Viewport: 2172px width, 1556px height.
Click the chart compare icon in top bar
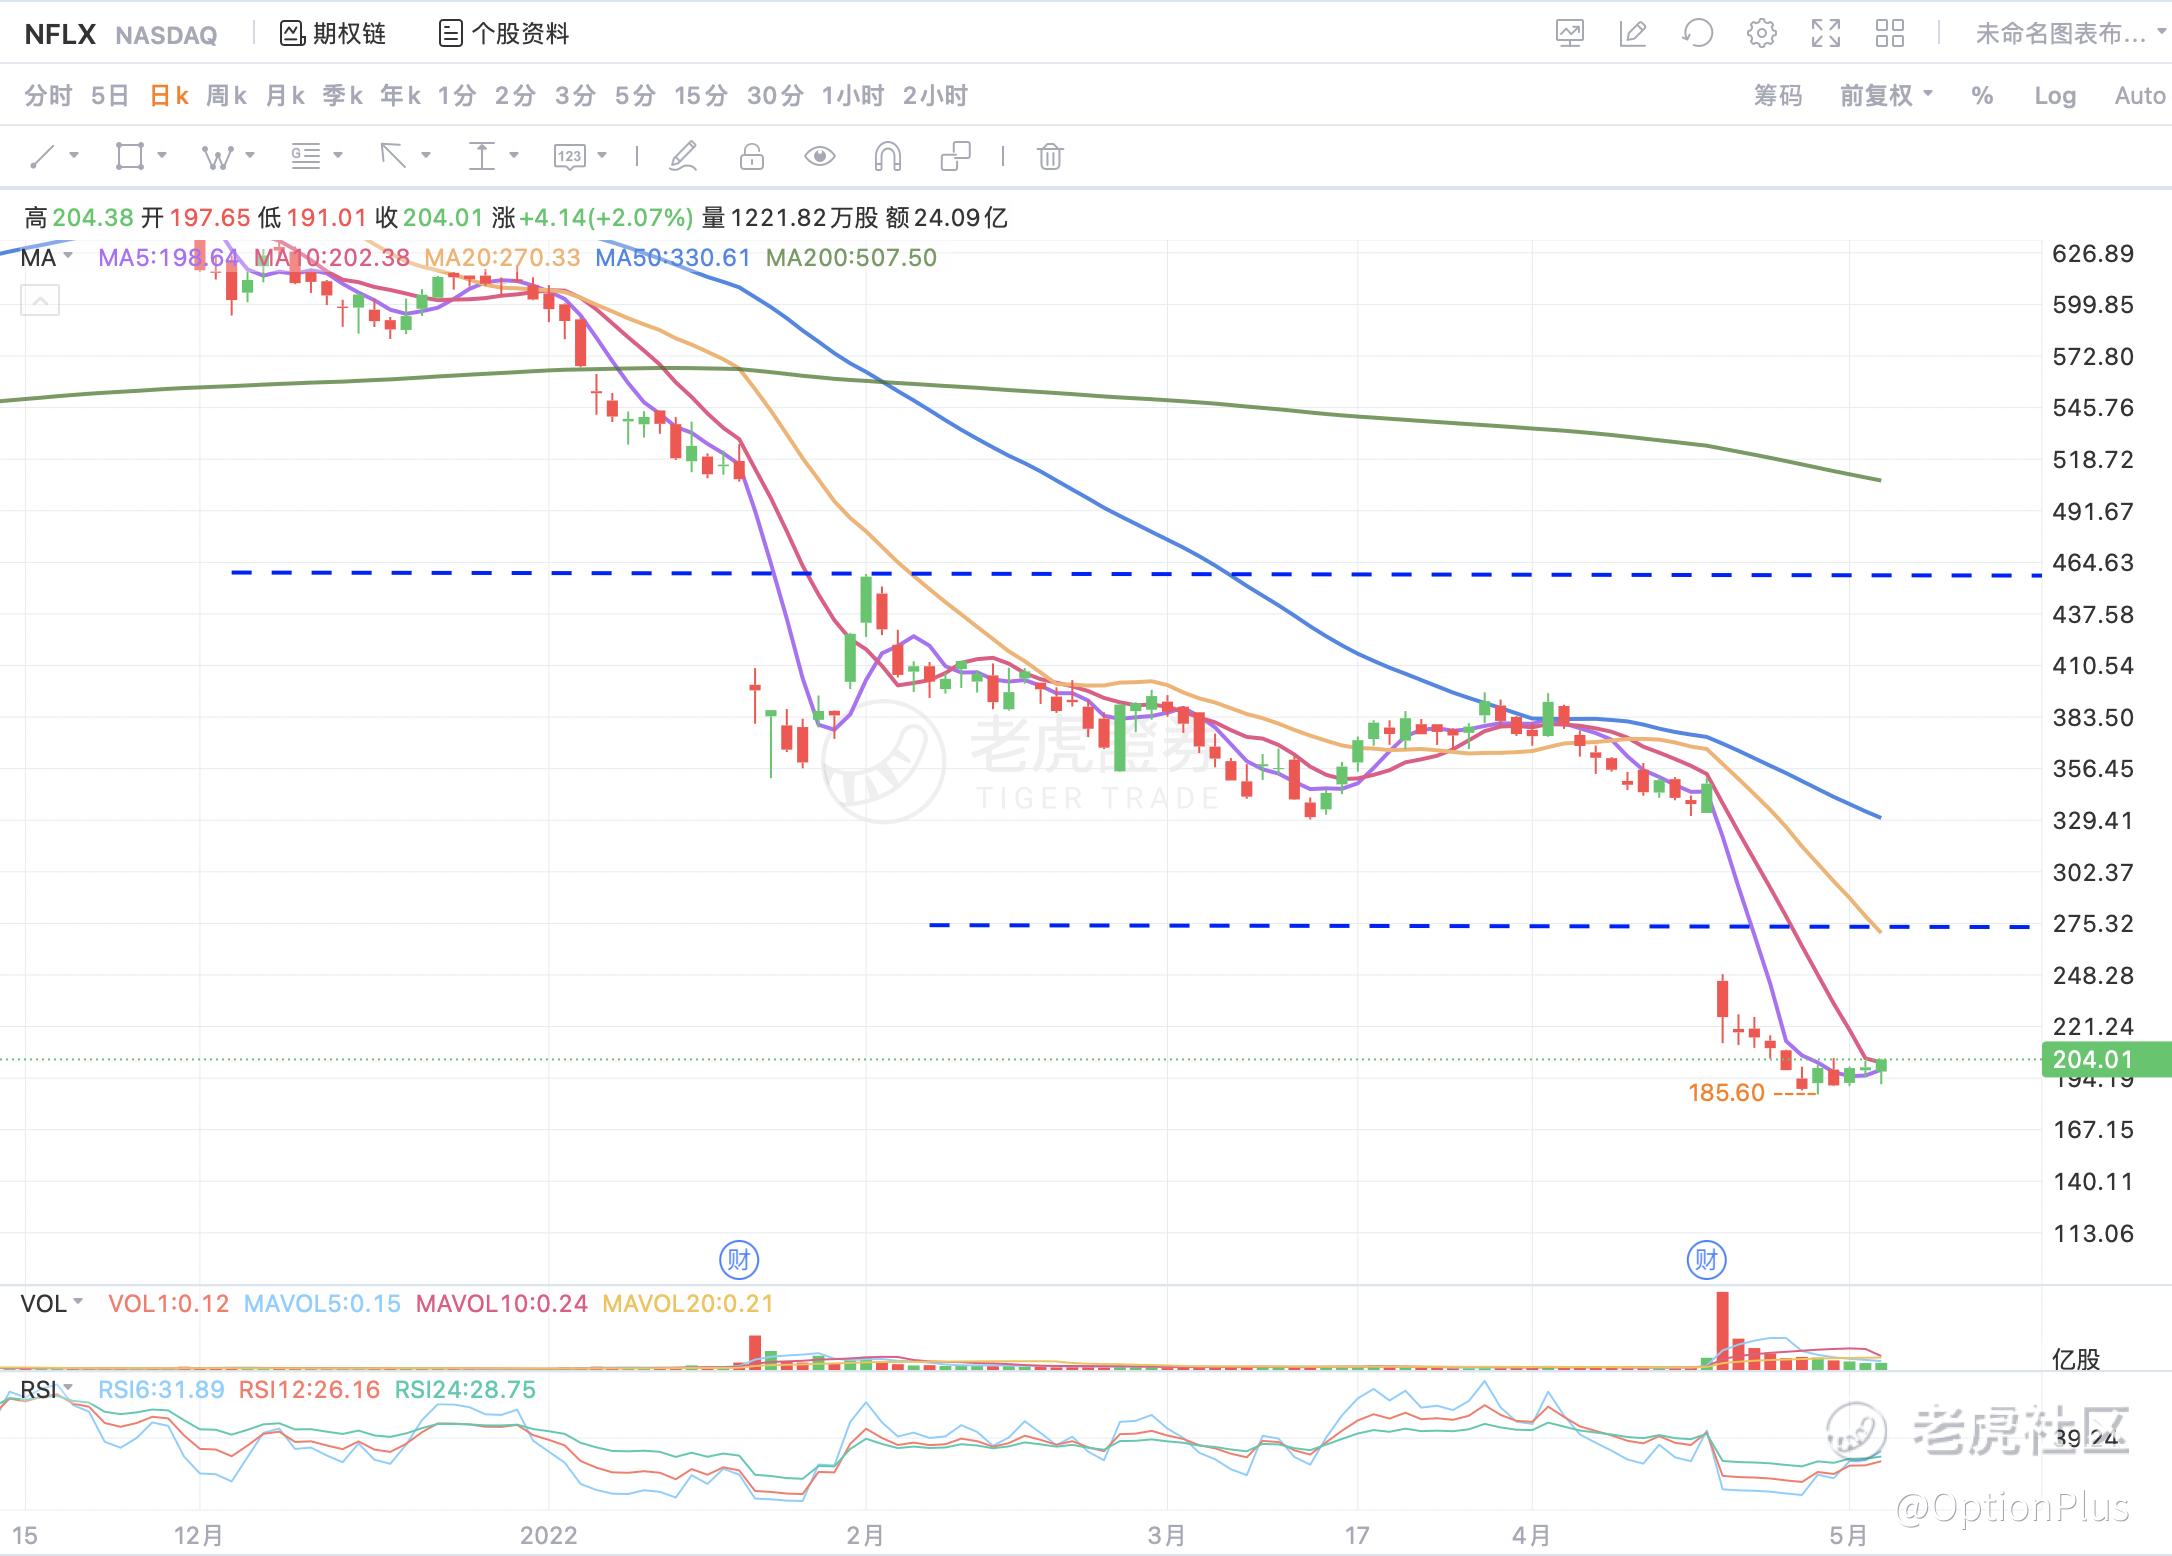point(1570,34)
